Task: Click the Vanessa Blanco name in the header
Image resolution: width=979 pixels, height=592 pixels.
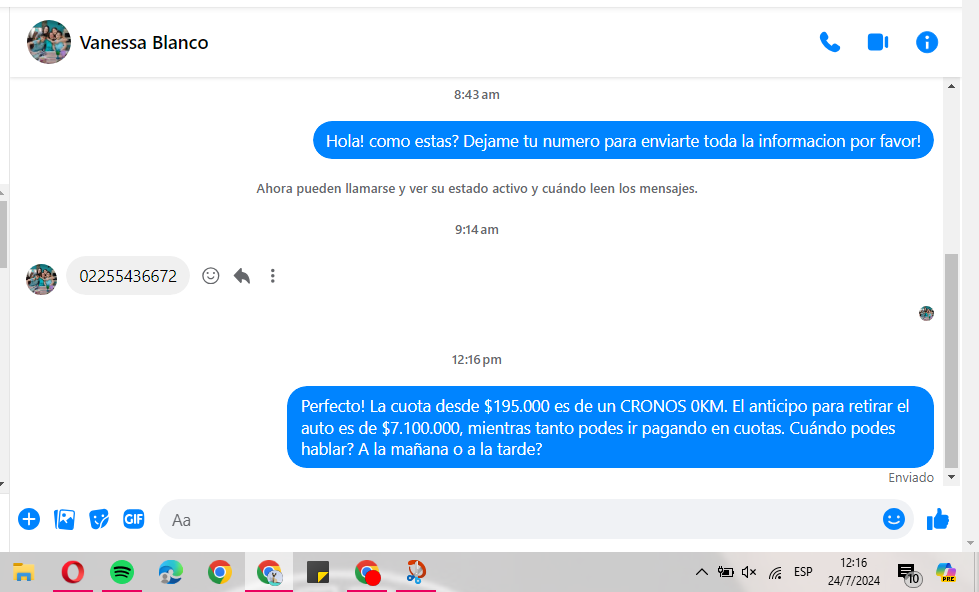Action: (144, 42)
